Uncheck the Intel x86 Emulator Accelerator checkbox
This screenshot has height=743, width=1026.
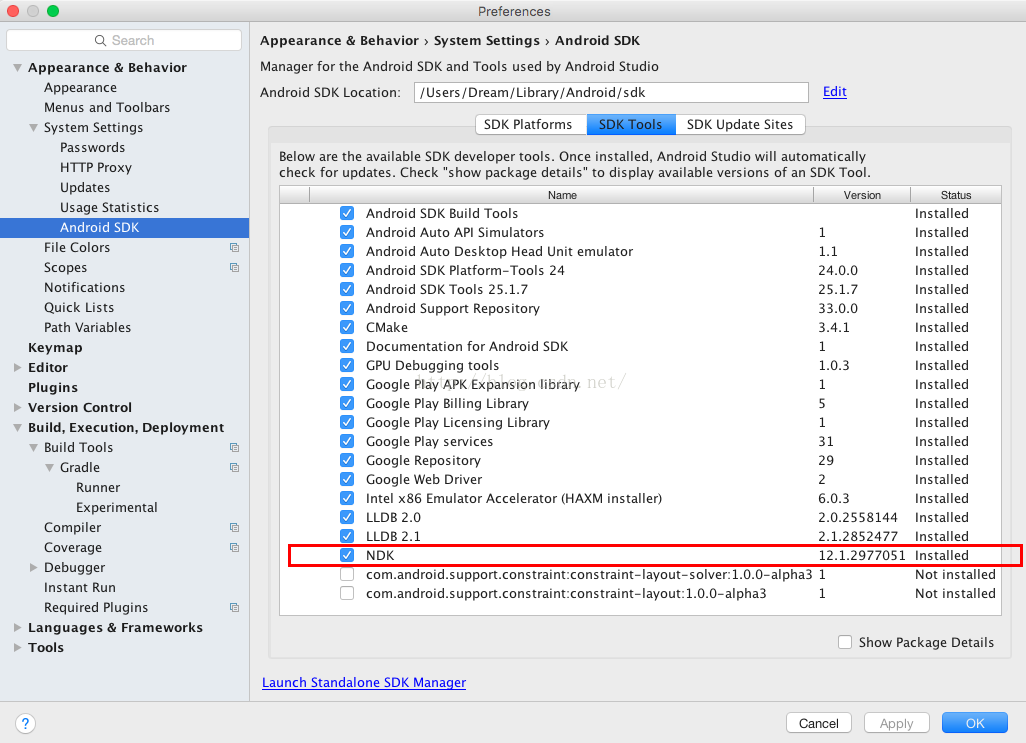tap(347, 498)
